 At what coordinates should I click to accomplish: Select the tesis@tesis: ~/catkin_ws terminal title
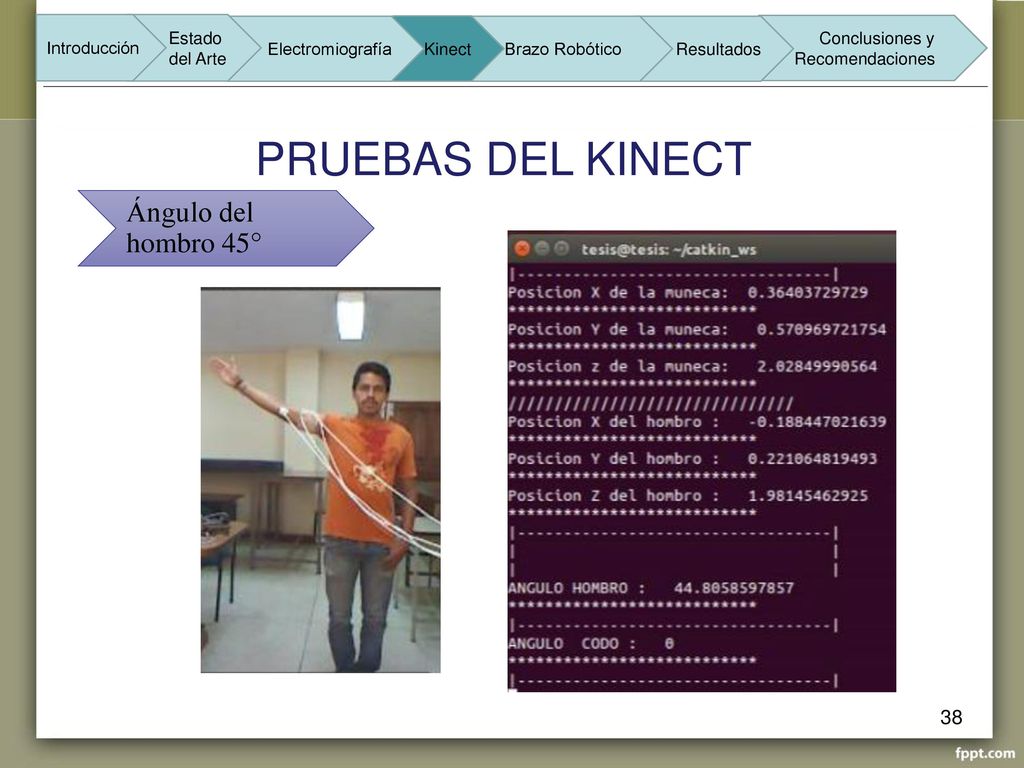point(668,249)
